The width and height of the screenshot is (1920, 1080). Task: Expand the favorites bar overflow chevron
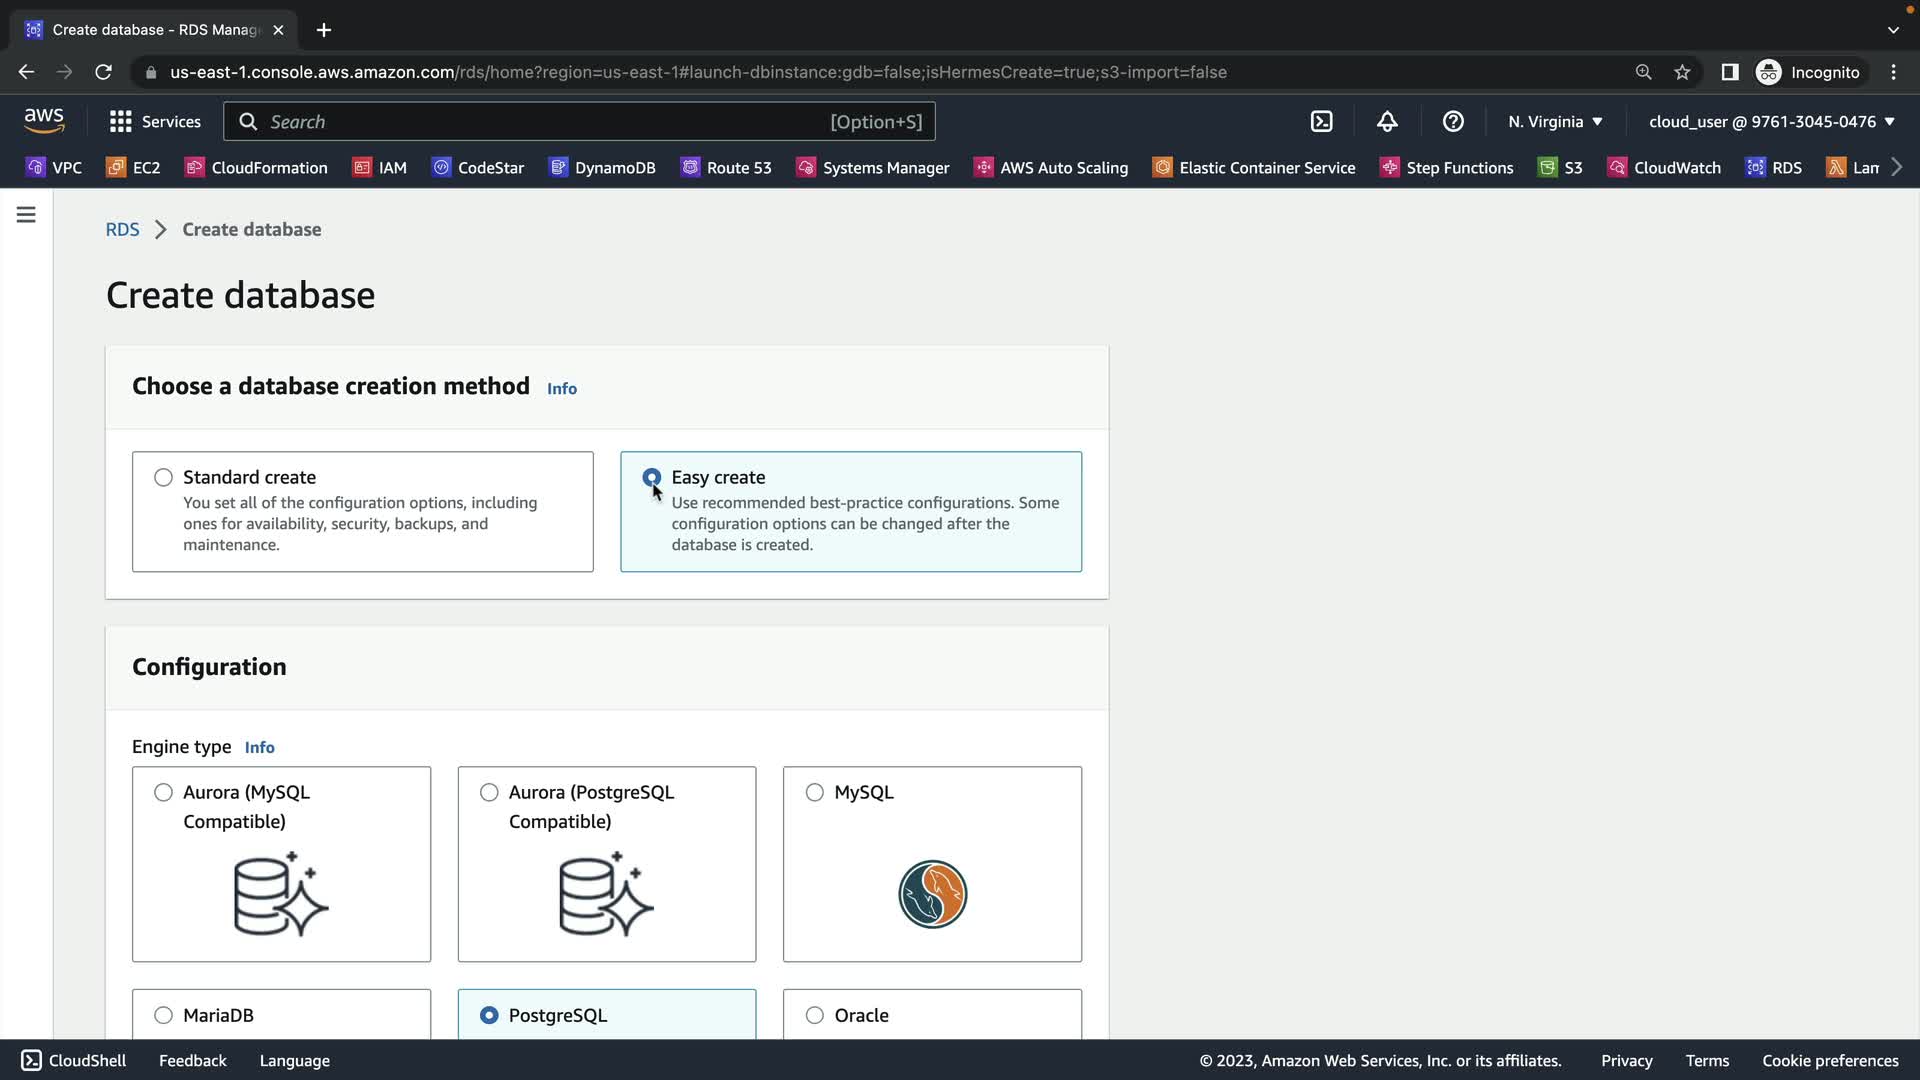tap(1897, 168)
